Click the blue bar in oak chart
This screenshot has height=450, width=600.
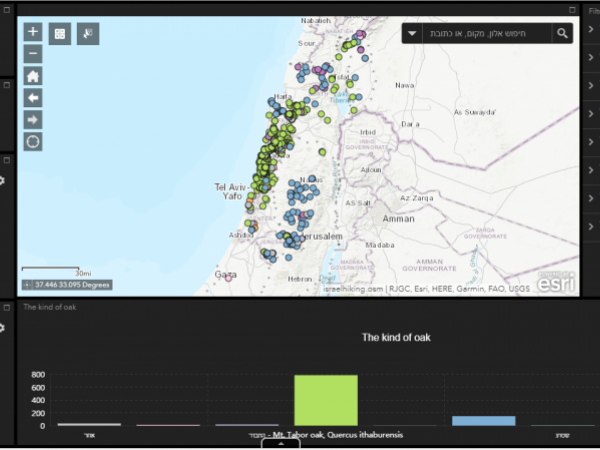483,420
